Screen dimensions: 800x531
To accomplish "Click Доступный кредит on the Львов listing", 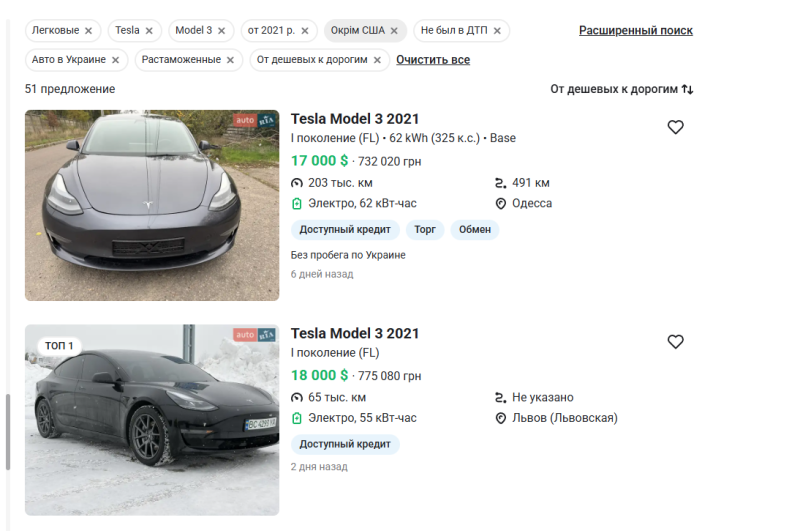I will pos(345,445).
